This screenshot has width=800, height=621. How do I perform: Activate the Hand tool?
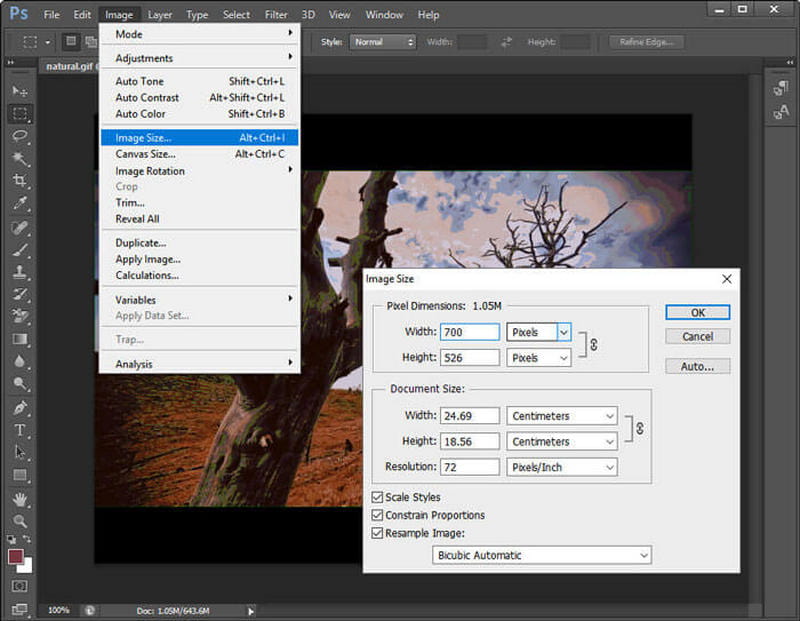tap(19, 499)
